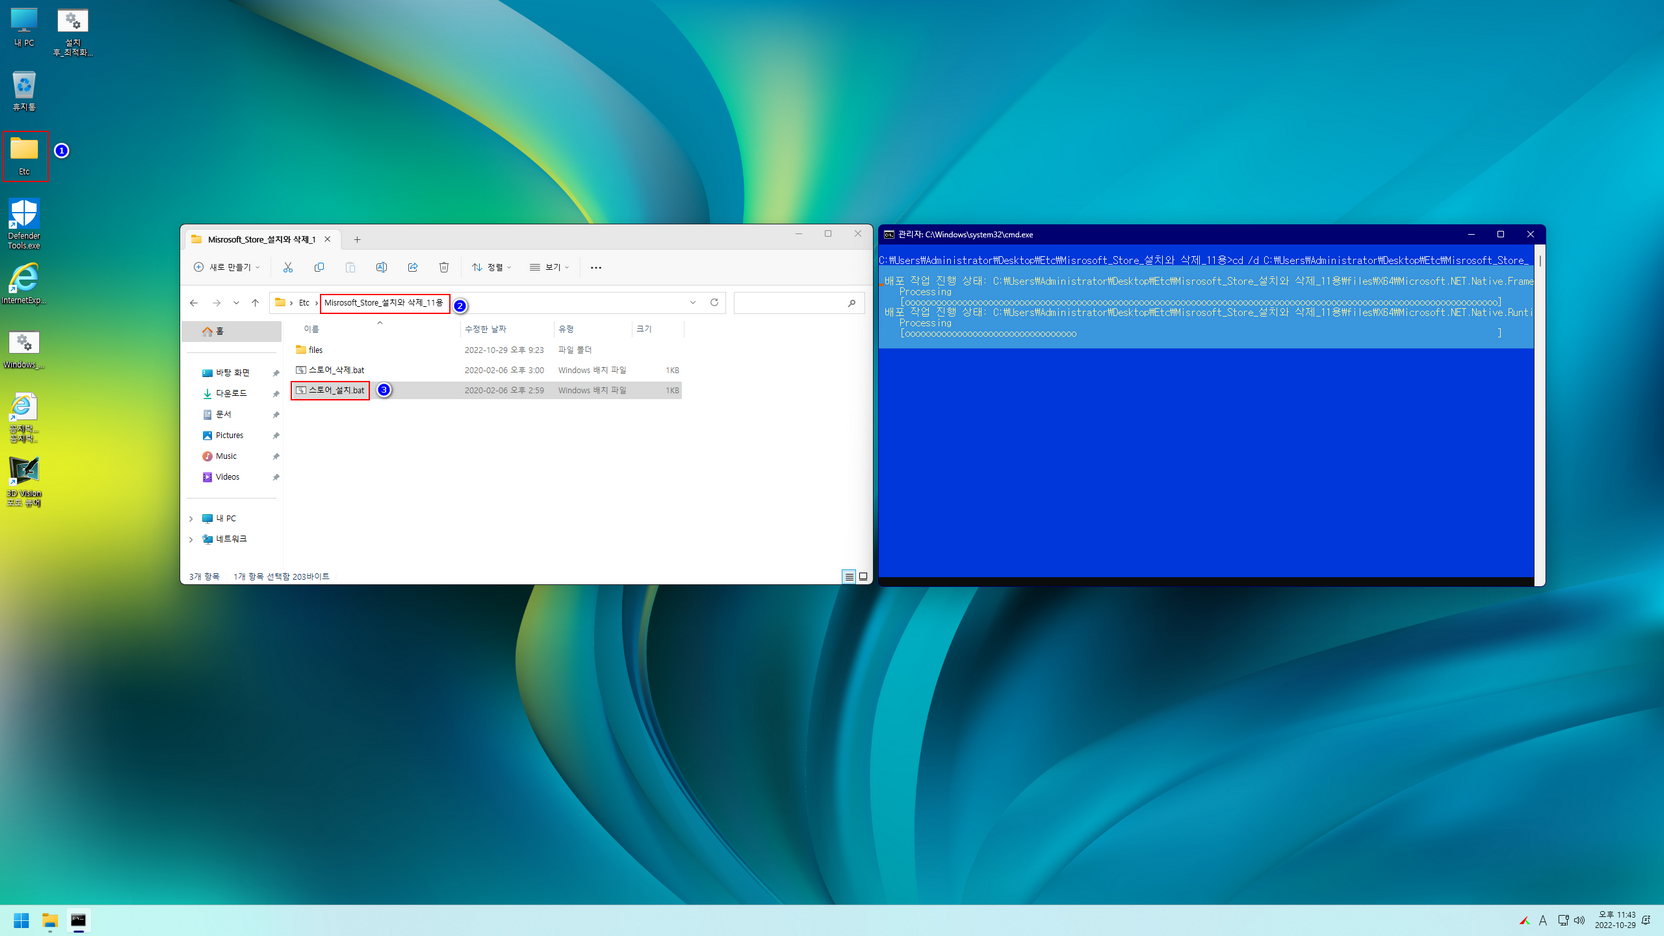The height and width of the screenshot is (936, 1664).
Task: Select 스토어_설치.bat file
Action: [486, 390]
